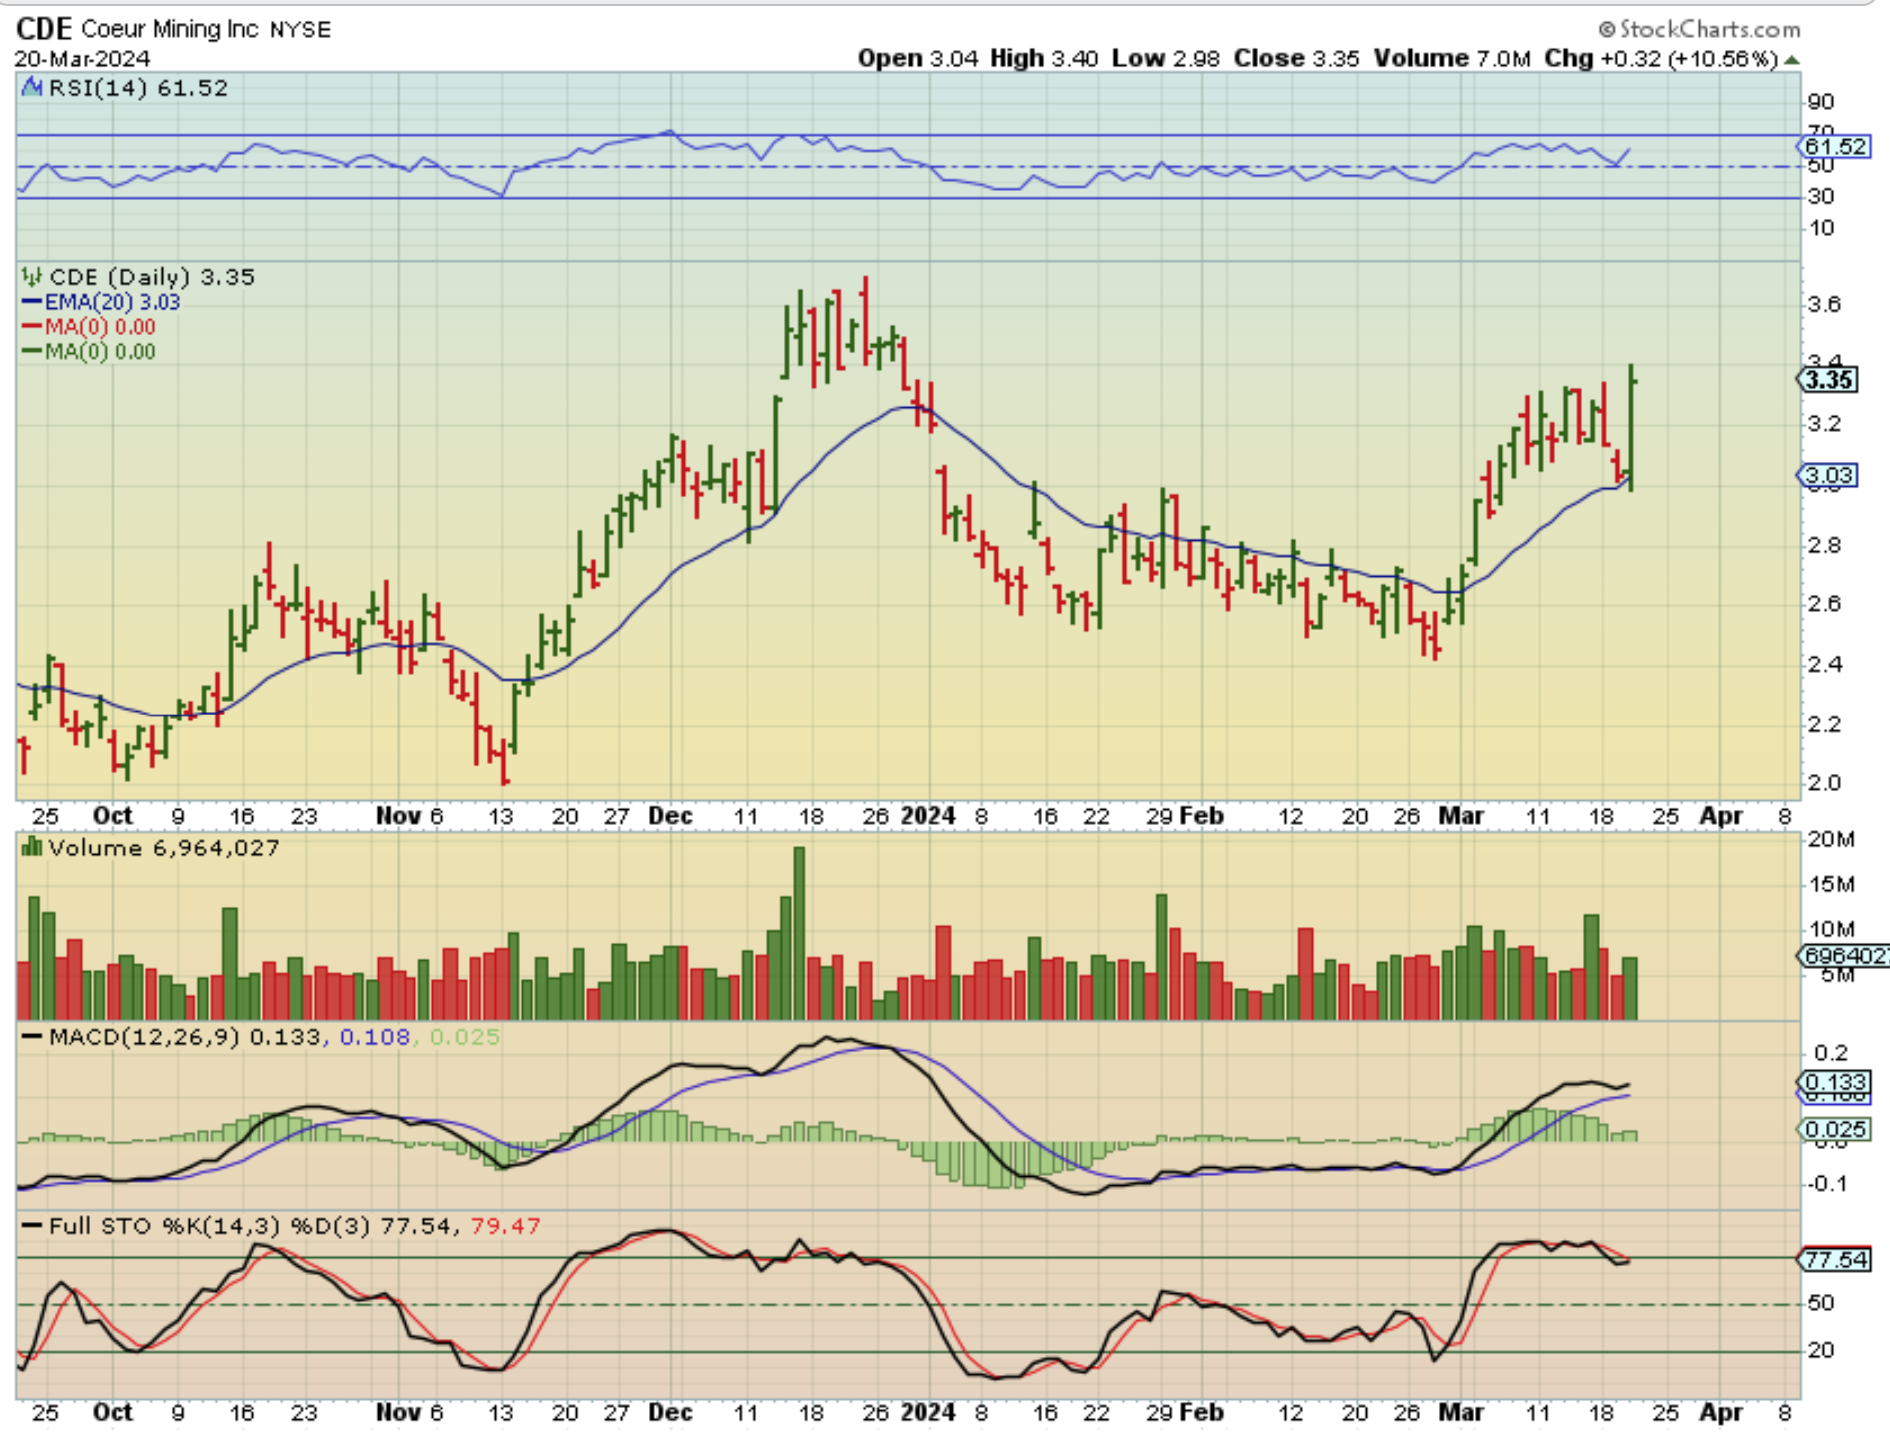Click the 3.03 EMA tag on price axis
1890x1434 pixels.
tap(1829, 475)
